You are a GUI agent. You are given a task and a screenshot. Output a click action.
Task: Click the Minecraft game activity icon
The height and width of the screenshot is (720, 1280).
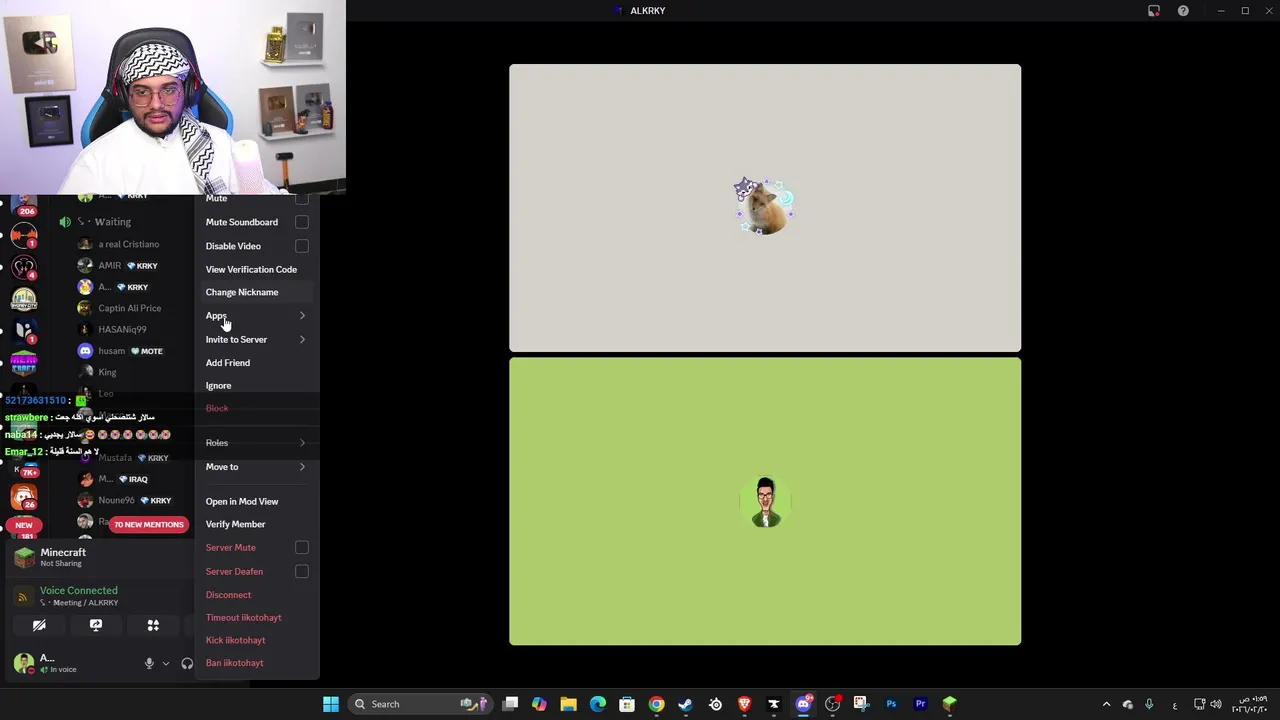point(24,558)
